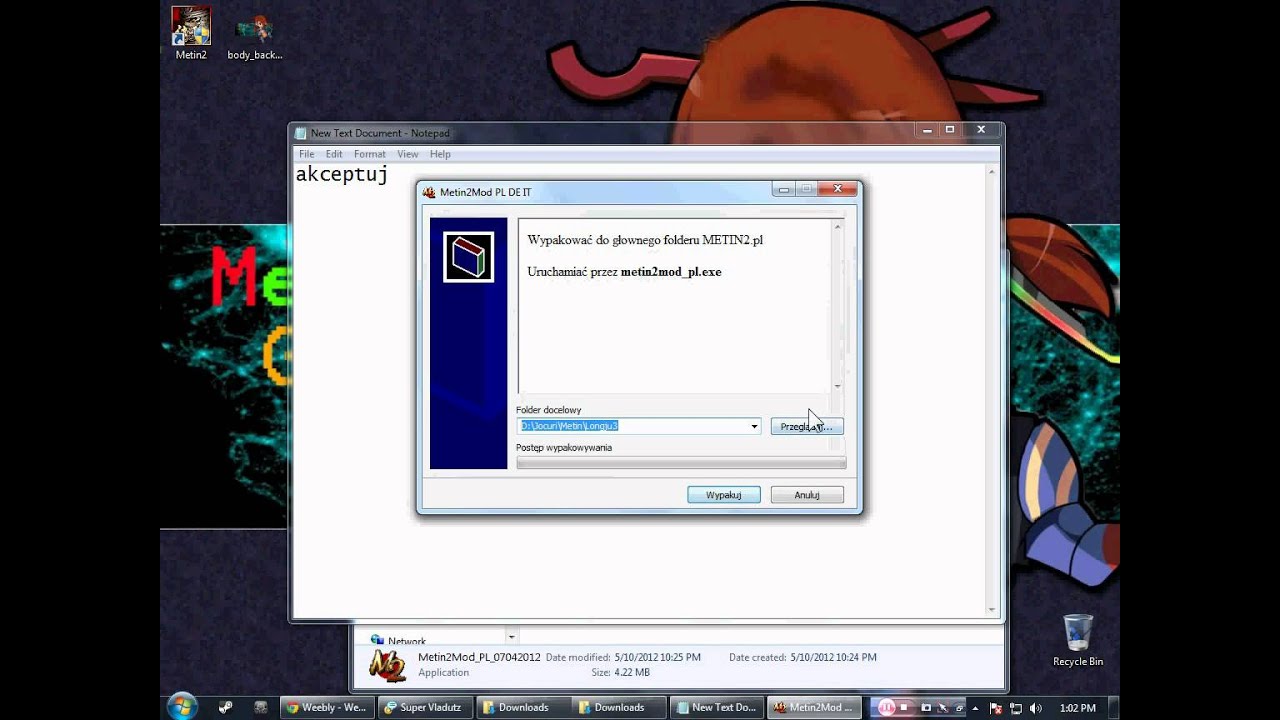Click the Metin2Mod dialog title bar icon
This screenshot has width=1280, height=720.
coord(429,192)
